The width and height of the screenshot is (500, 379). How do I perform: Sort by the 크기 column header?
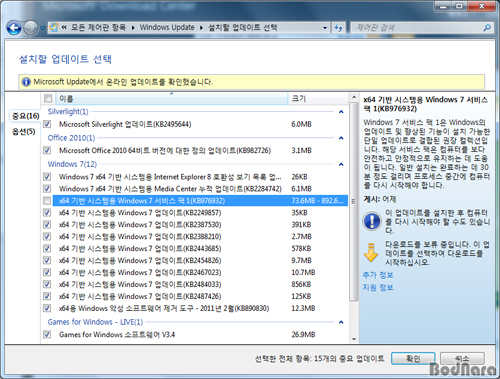[x=318, y=99]
